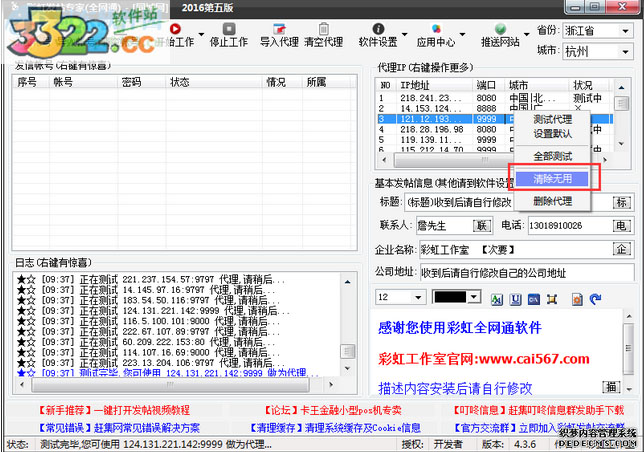Expand the 推送网站 dropdown arrow

coord(527,34)
